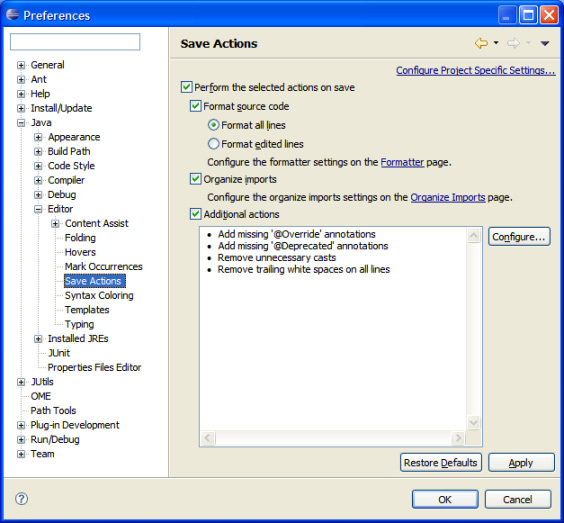The height and width of the screenshot is (523, 564).
Task: Open the forward history dropdown arrow
Action: [x=528, y=43]
